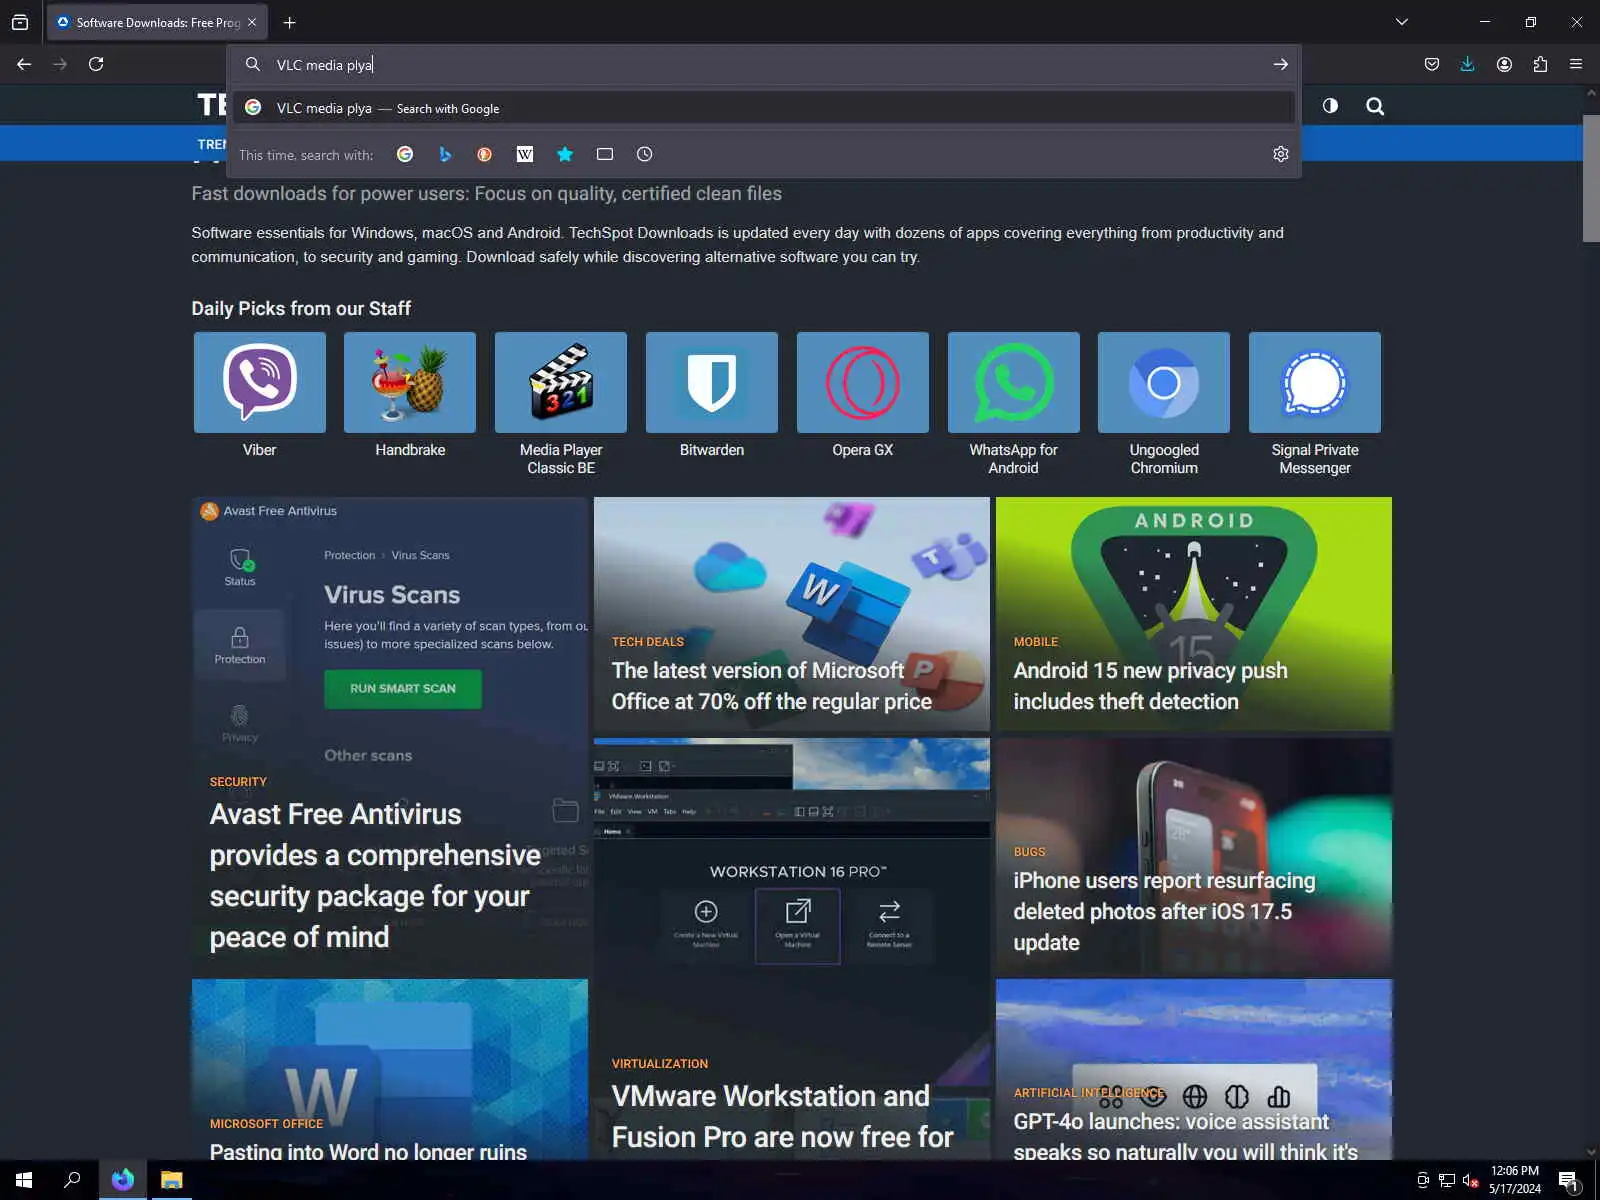Open search settings gear in the address dropdown

(1281, 154)
